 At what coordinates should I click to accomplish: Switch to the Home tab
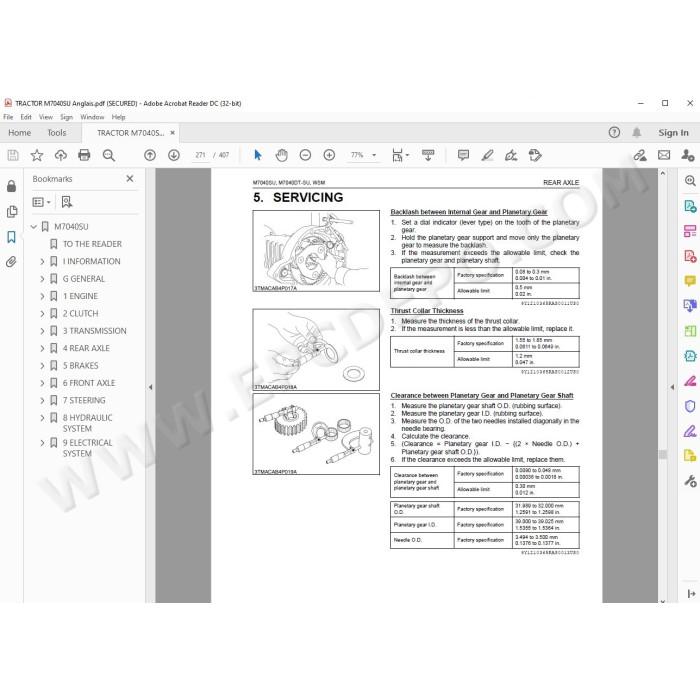[x=19, y=133]
